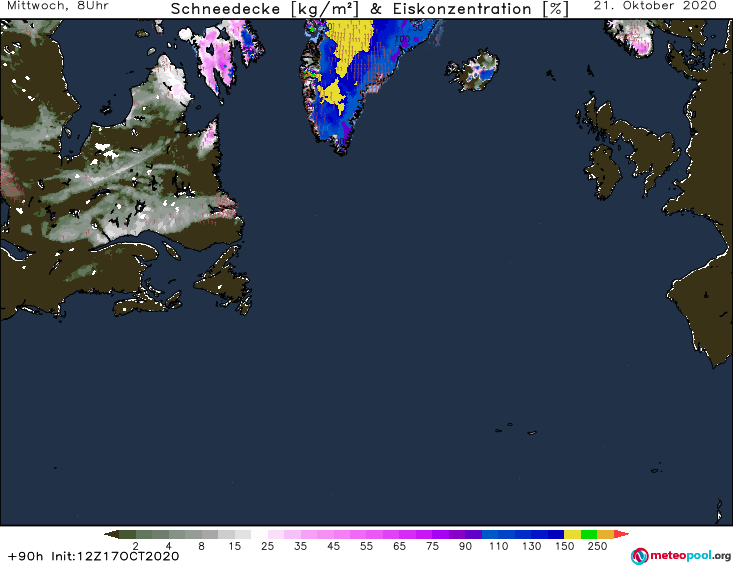Pick the yellow legend swatch after 150
Viewport: 733px width, 566px height.
click(x=572, y=534)
